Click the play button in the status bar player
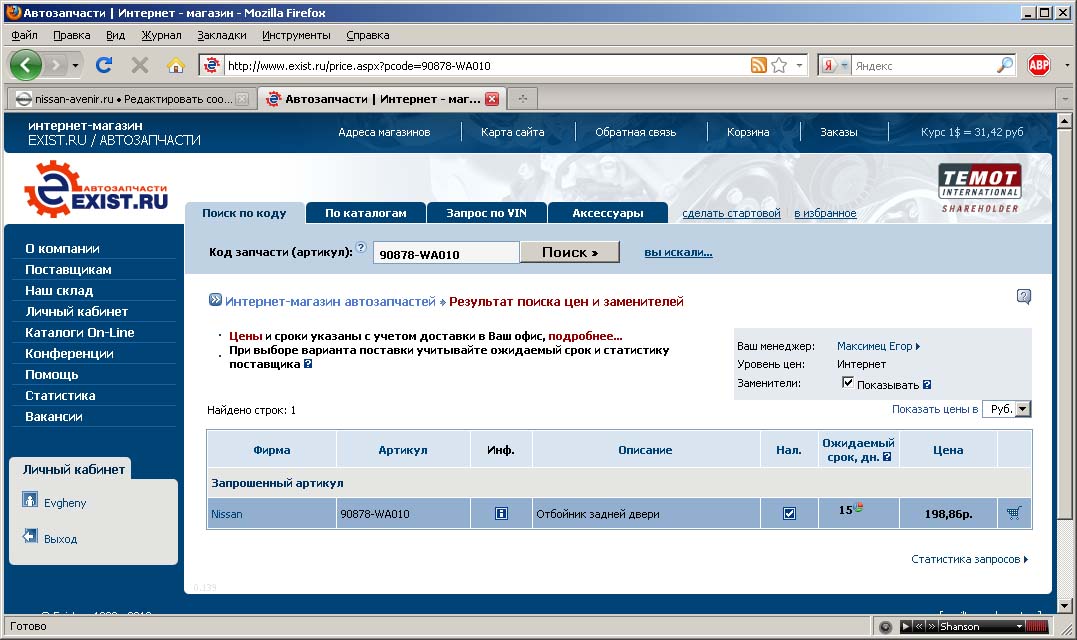The image size is (1077, 640). pyautogui.click(x=905, y=626)
